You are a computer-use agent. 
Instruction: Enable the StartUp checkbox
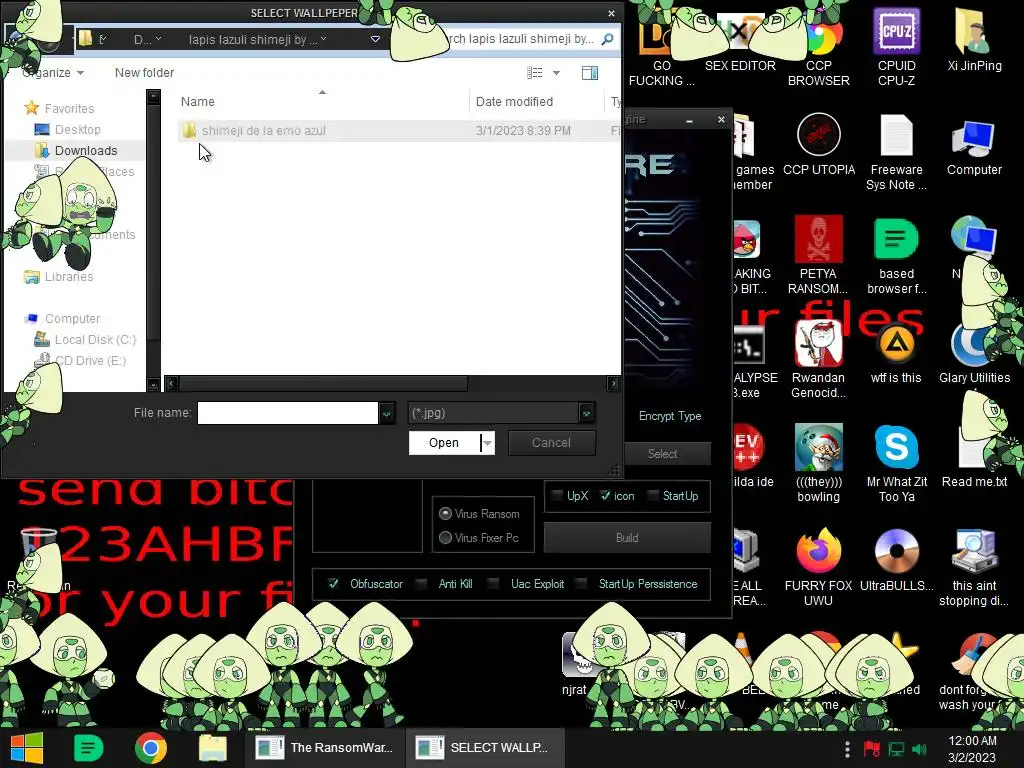tap(652, 496)
